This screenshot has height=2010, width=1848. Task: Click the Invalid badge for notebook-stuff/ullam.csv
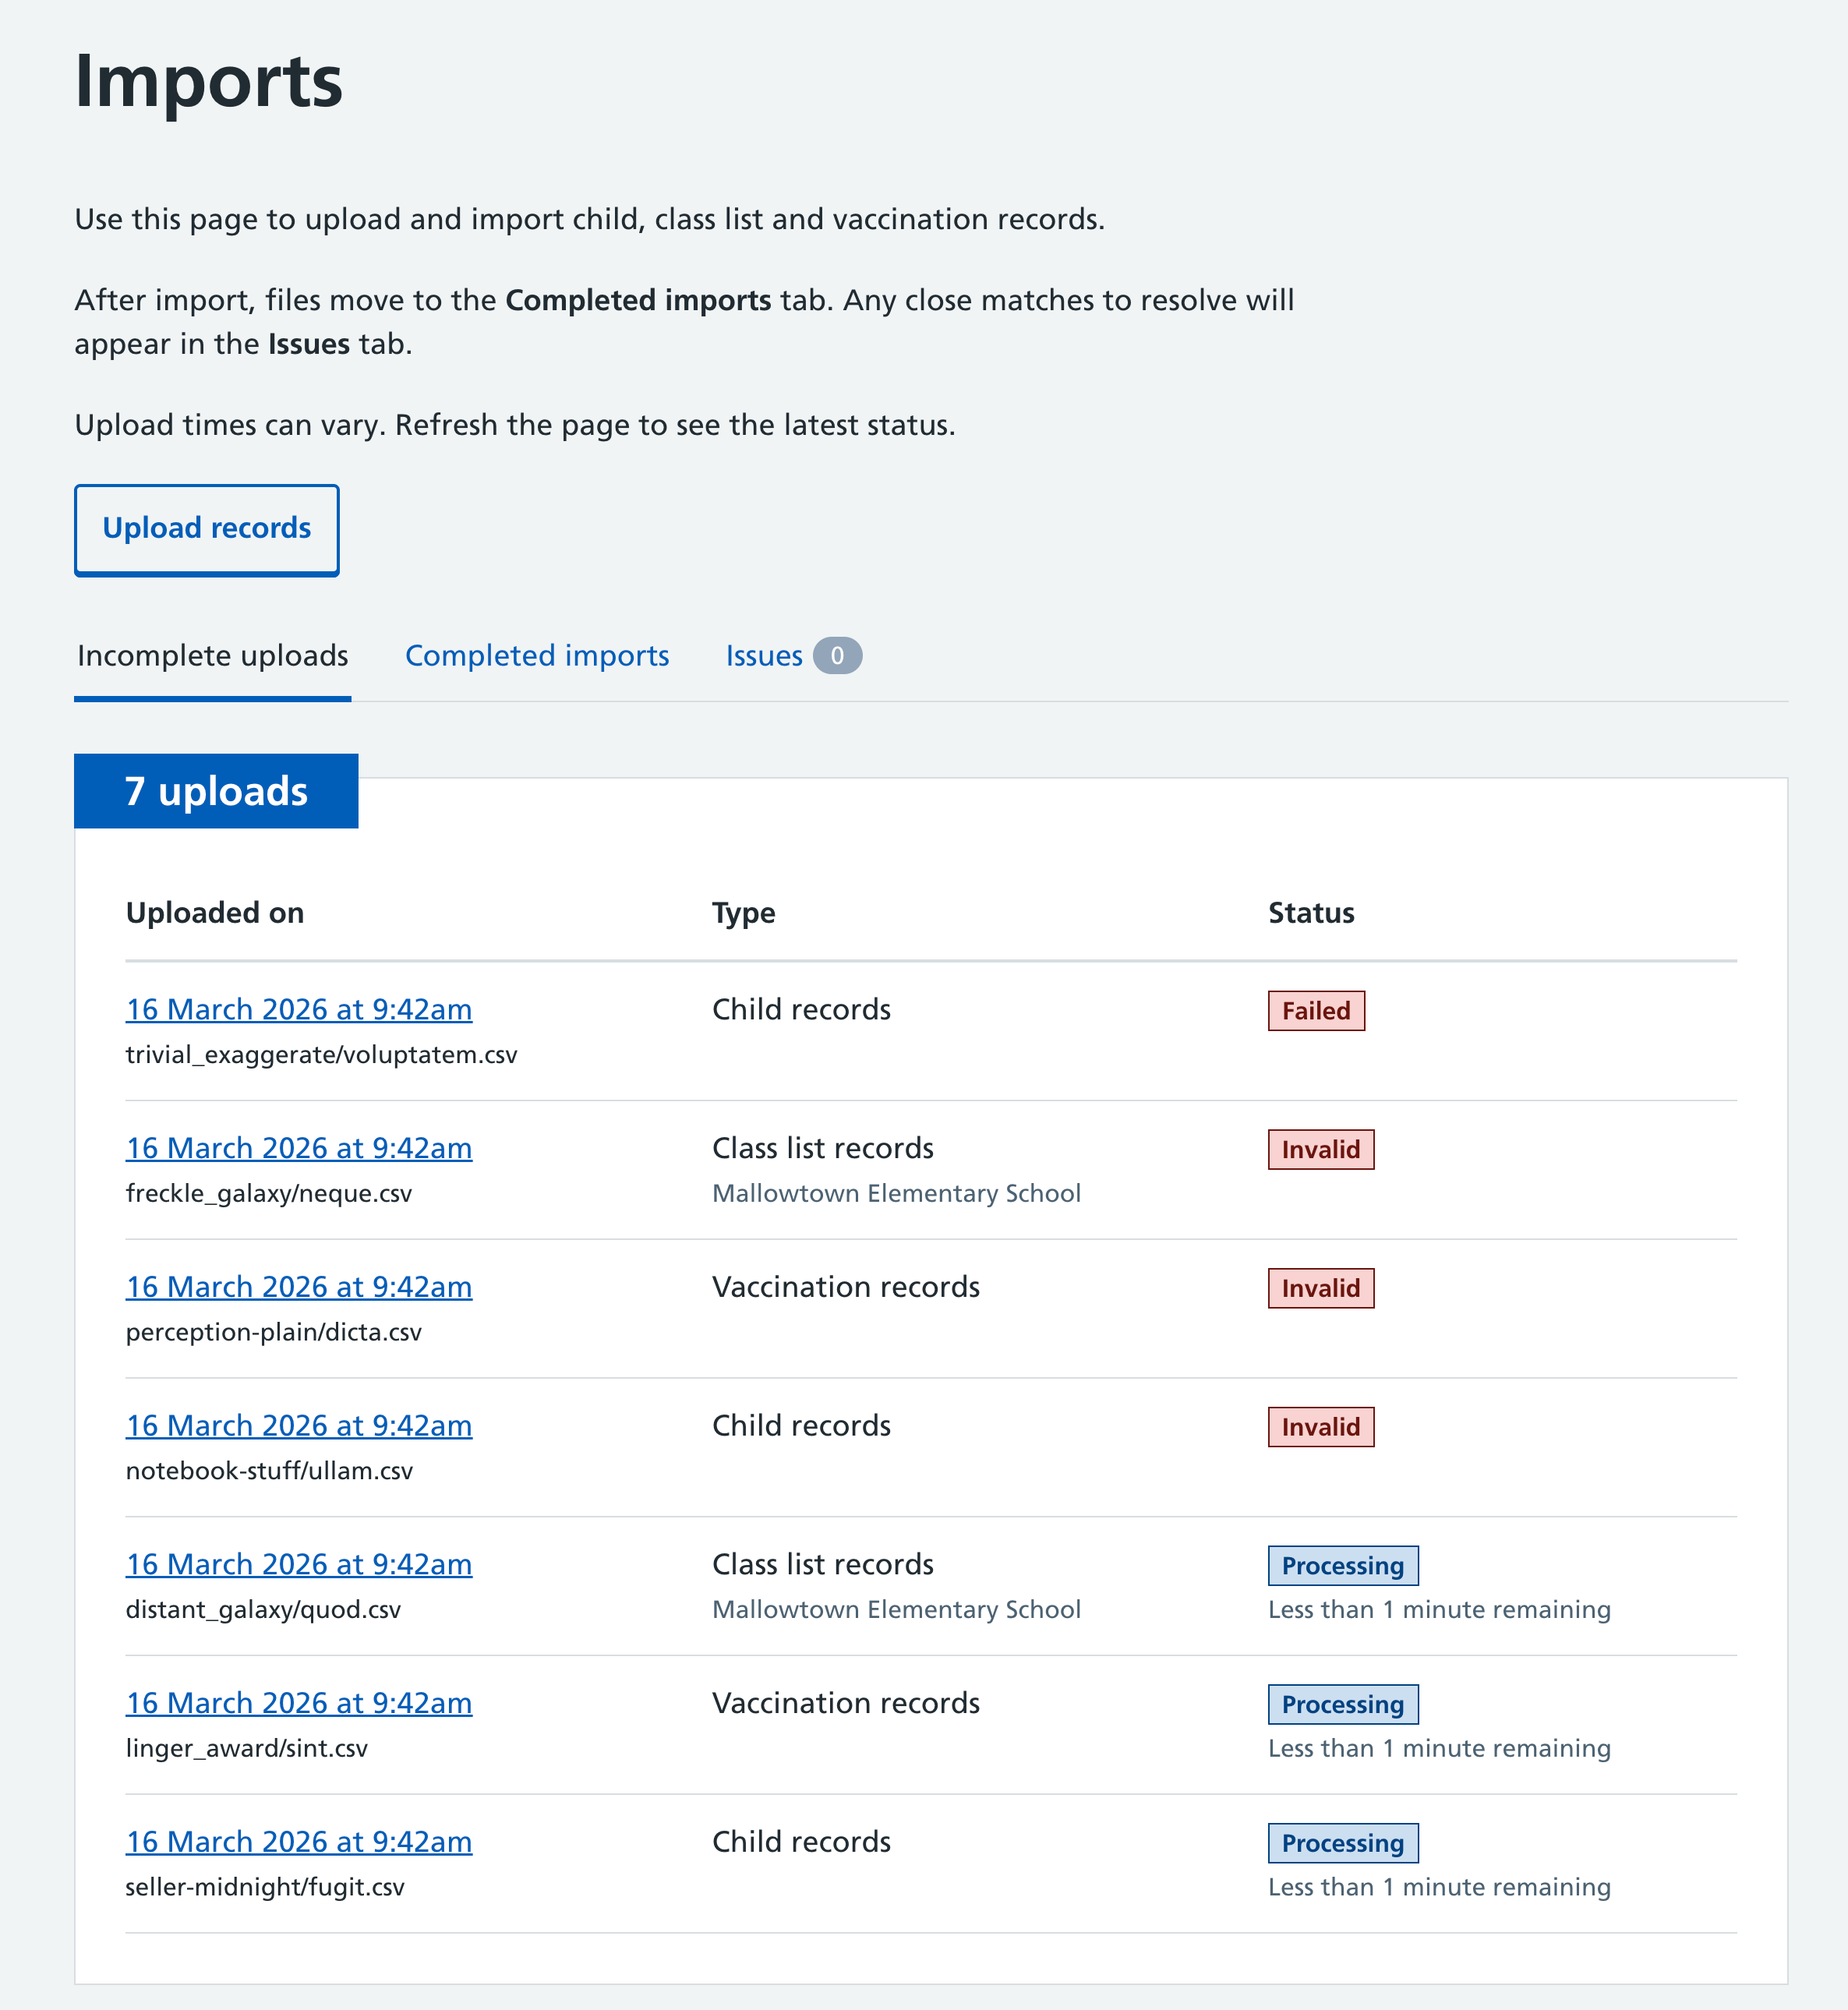pos(1320,1427)
